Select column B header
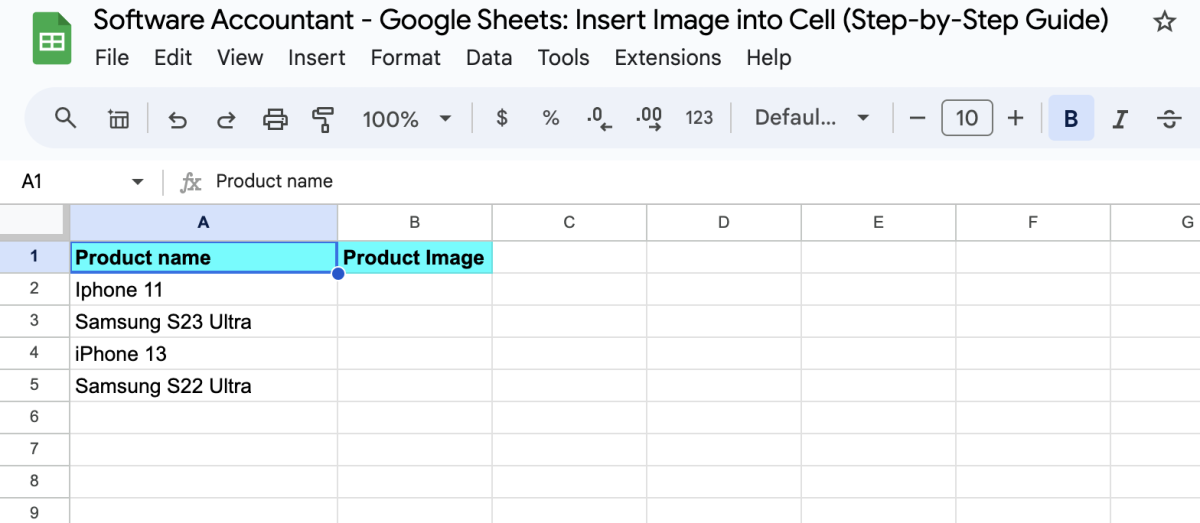 coord(414,222)
